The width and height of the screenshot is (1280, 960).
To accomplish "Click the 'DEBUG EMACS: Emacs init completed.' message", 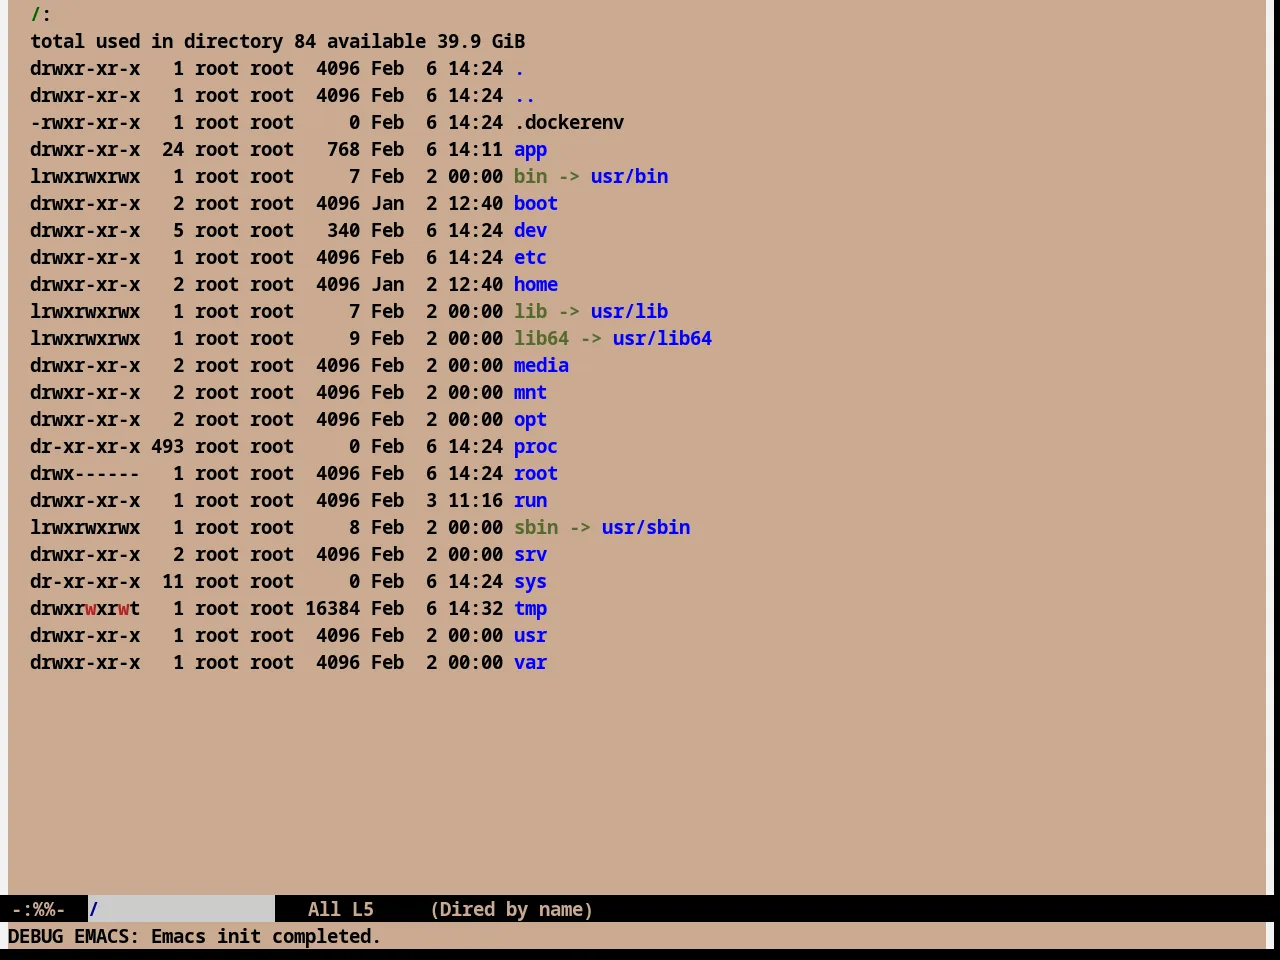I will pos(195,937).
